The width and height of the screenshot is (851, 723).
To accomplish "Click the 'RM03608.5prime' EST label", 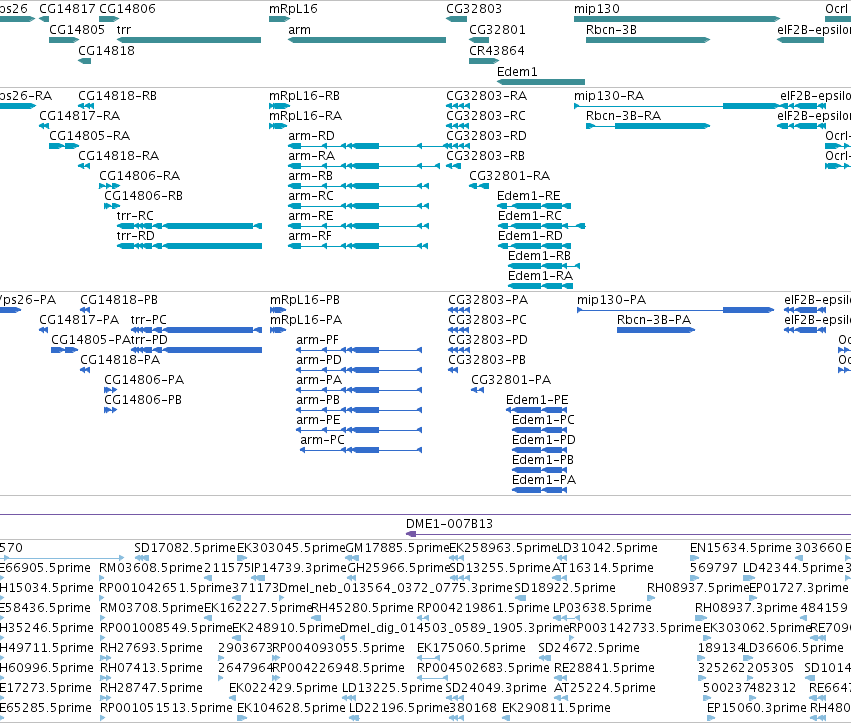I will [x=151, y=568].
